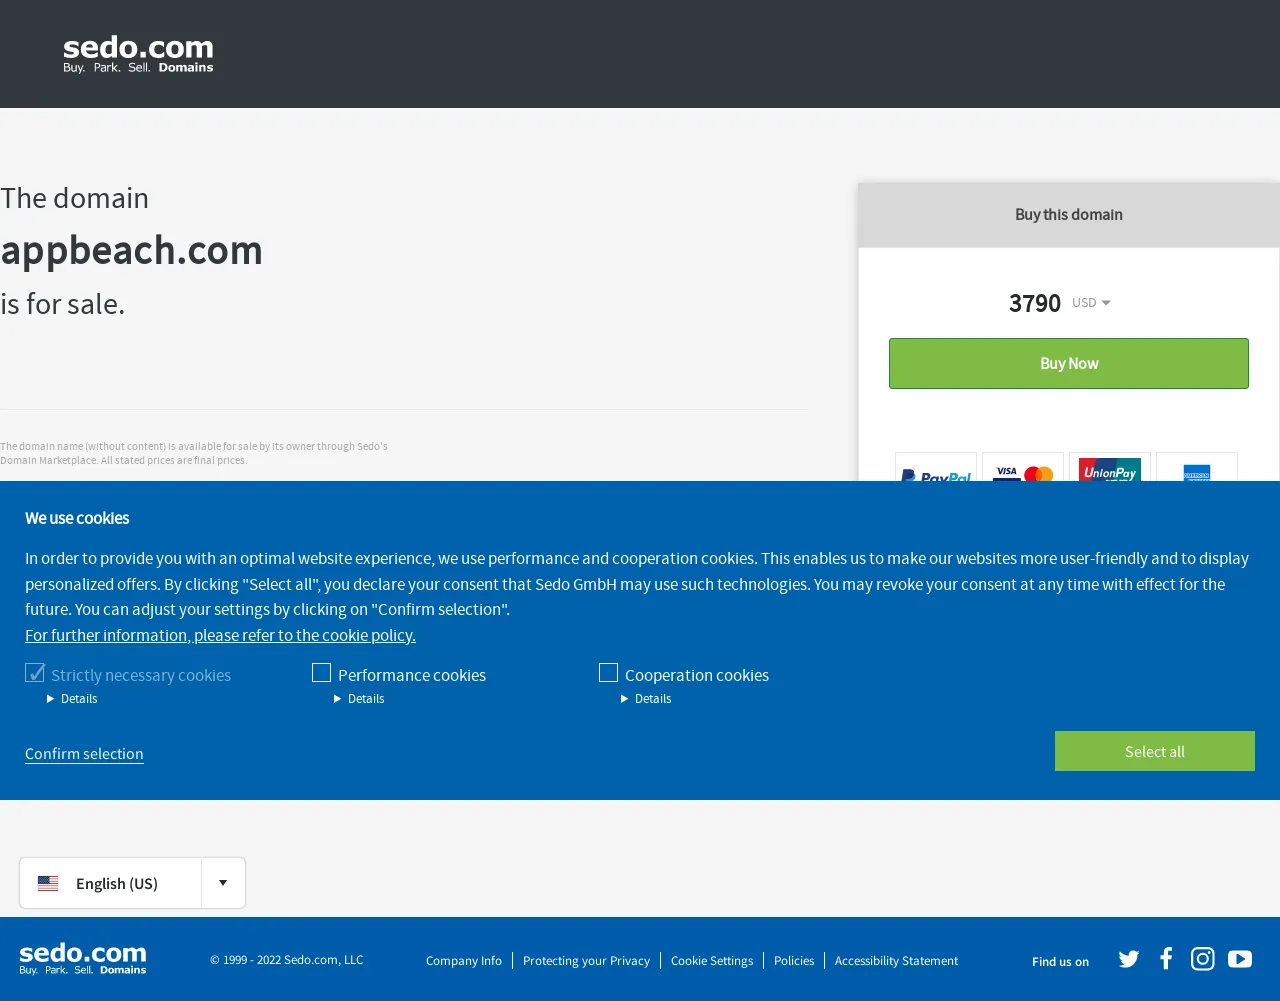Open the cookie policy information link
Image resolution: width=1280 pixels, height=1001 pixels.
click(x=220, y=635)
